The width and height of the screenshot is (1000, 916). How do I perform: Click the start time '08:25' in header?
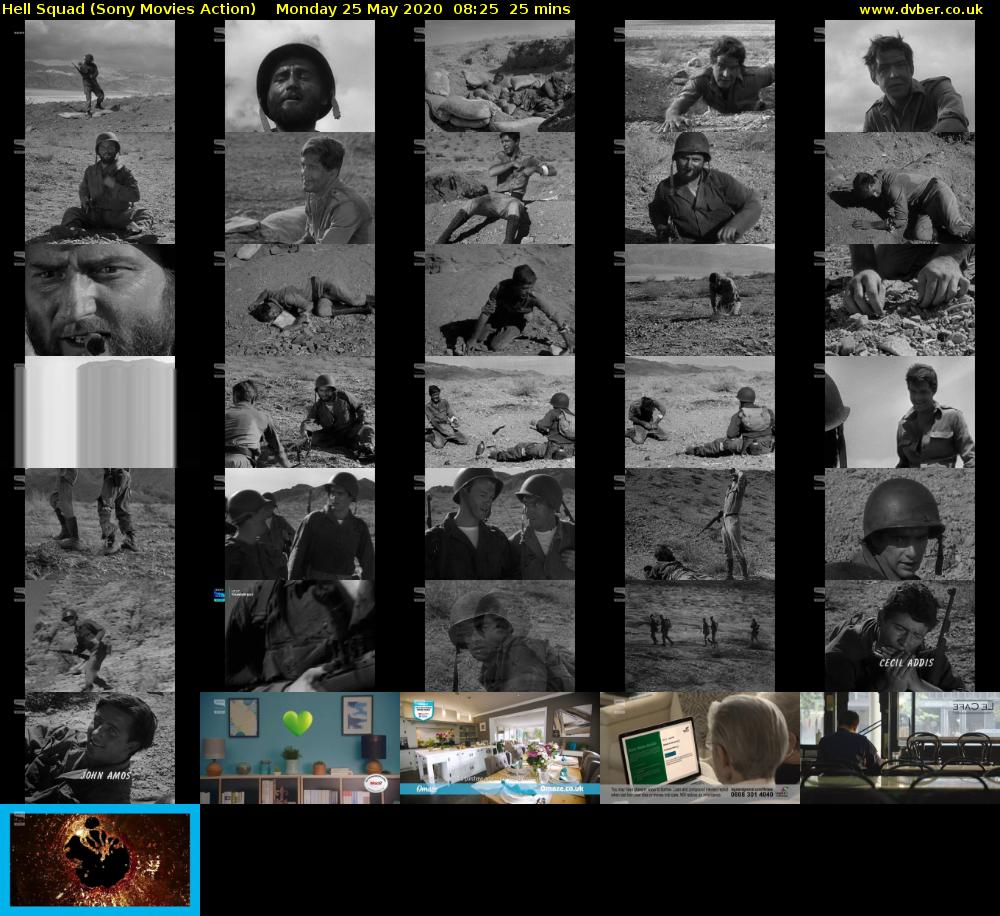tap(476, 9)
